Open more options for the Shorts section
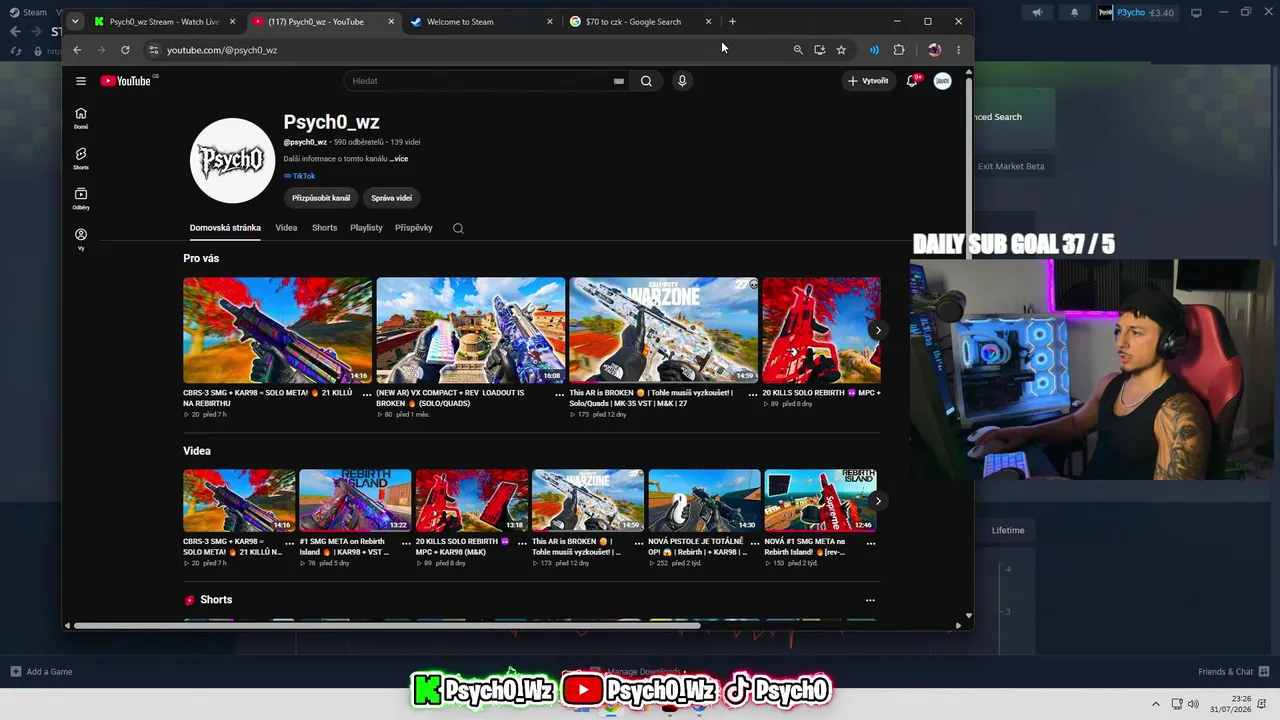The width and height of the screenshot is (1280, 720). [870, 600]
